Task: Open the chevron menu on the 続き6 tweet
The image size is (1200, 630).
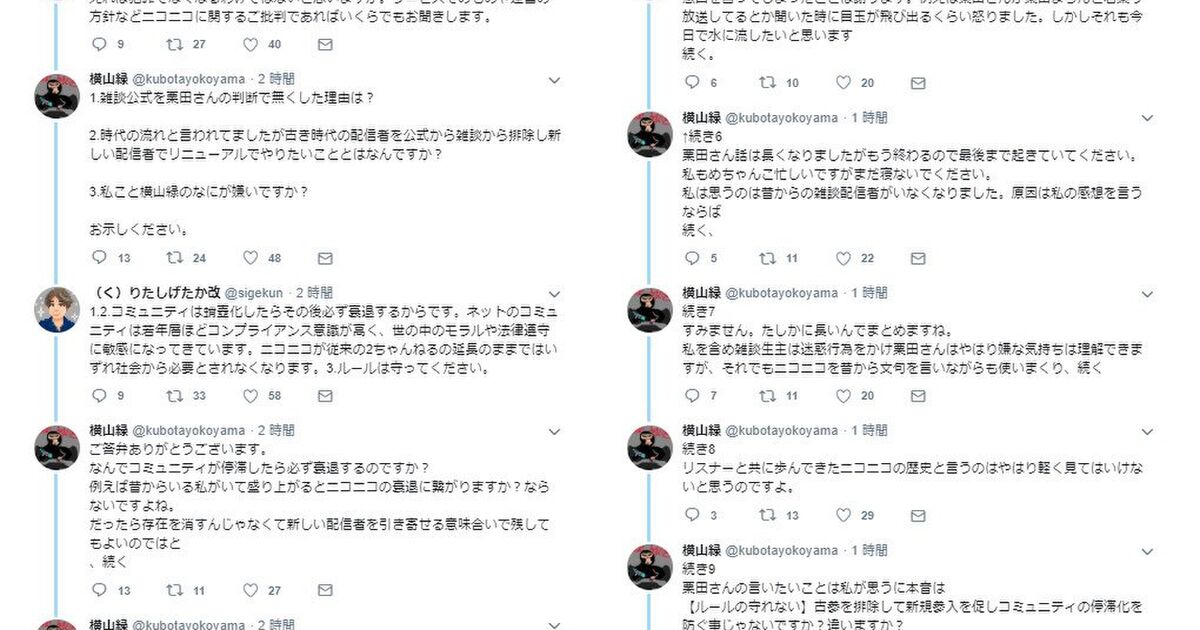Action: pos(1149,118)
